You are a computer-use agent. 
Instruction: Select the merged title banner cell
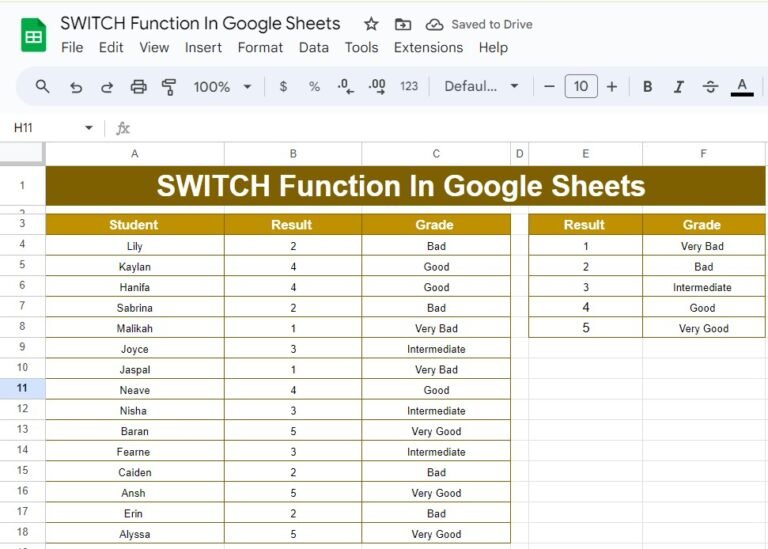click(406, 186)
